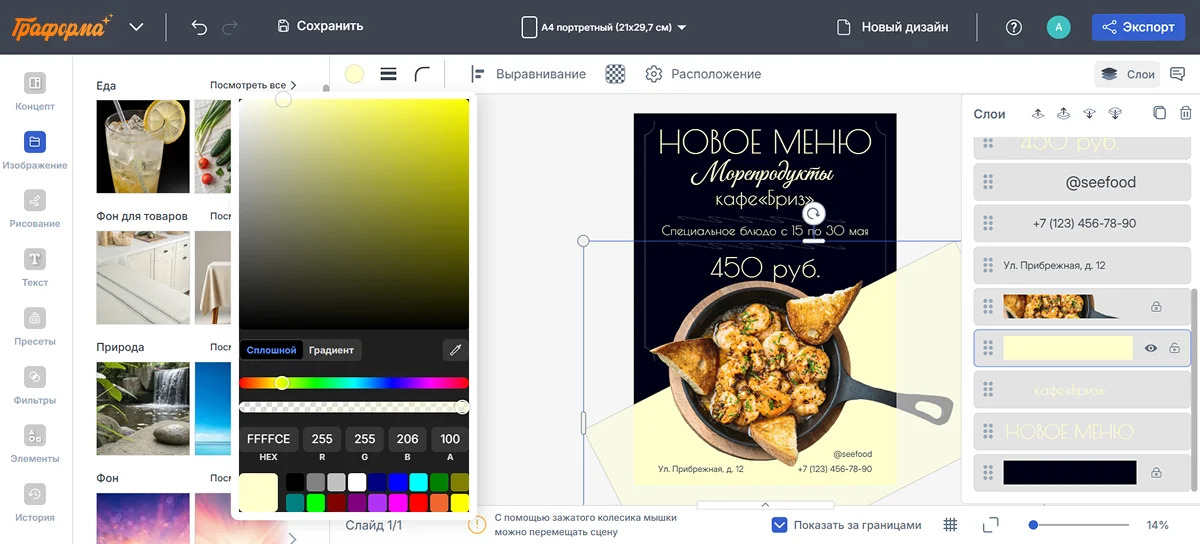Open the Расположение menu

point(703,74)
